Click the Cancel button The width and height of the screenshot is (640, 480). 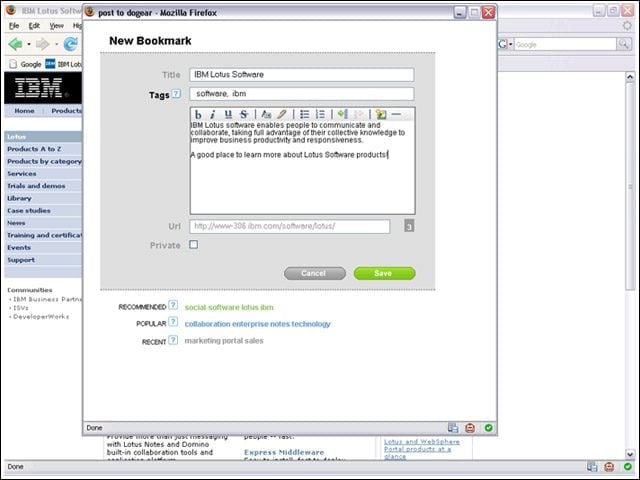[315, 273]
